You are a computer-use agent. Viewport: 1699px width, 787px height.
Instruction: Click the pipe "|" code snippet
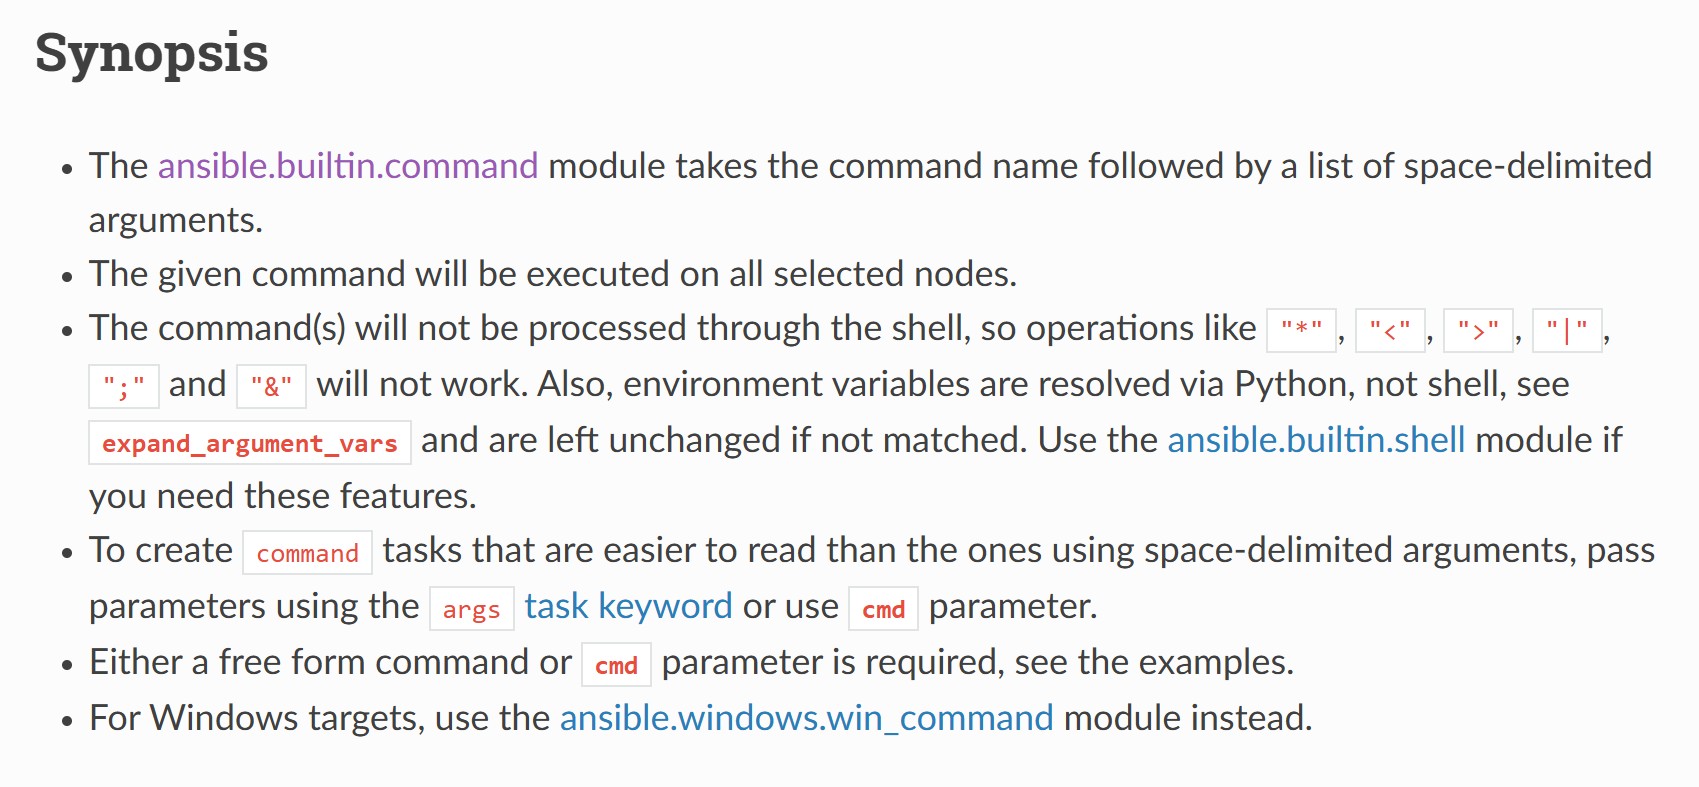coord(1566,329)
